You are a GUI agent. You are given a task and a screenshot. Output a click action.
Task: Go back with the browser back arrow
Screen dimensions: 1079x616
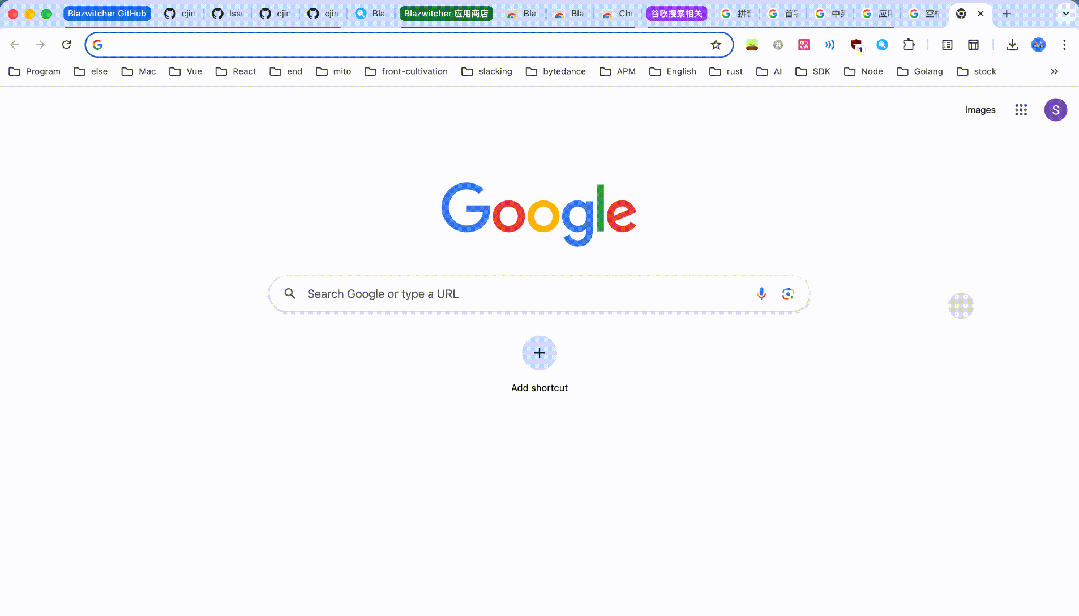click(14, 45)
